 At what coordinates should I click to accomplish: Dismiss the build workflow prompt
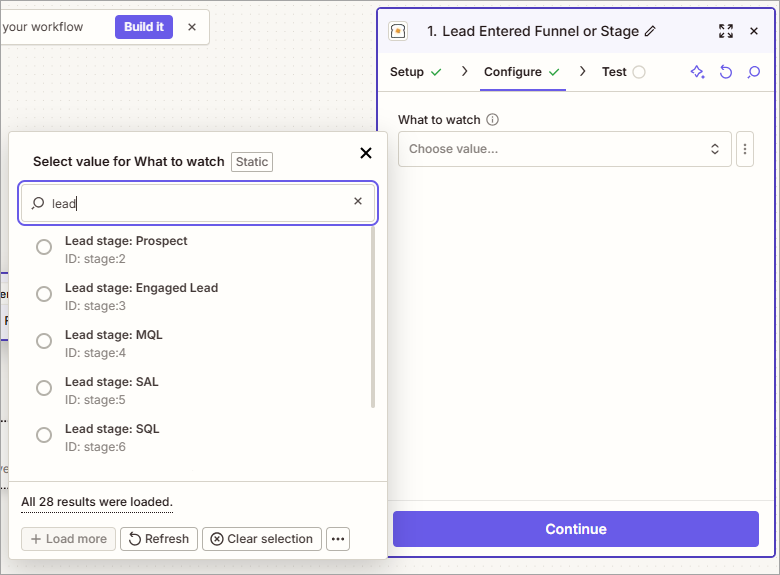pos(192,27)
